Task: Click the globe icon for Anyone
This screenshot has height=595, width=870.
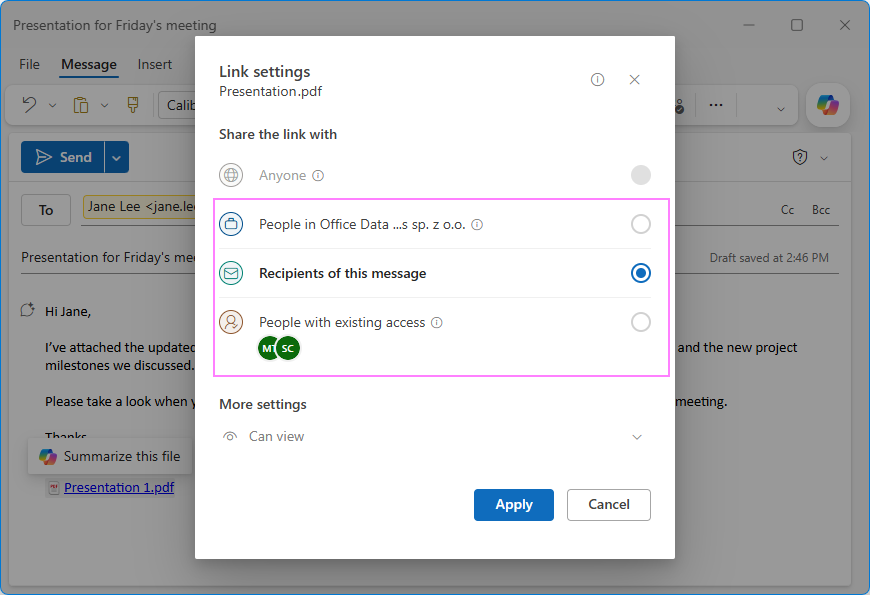Action: pyautogui.click(x=231, y=175)
